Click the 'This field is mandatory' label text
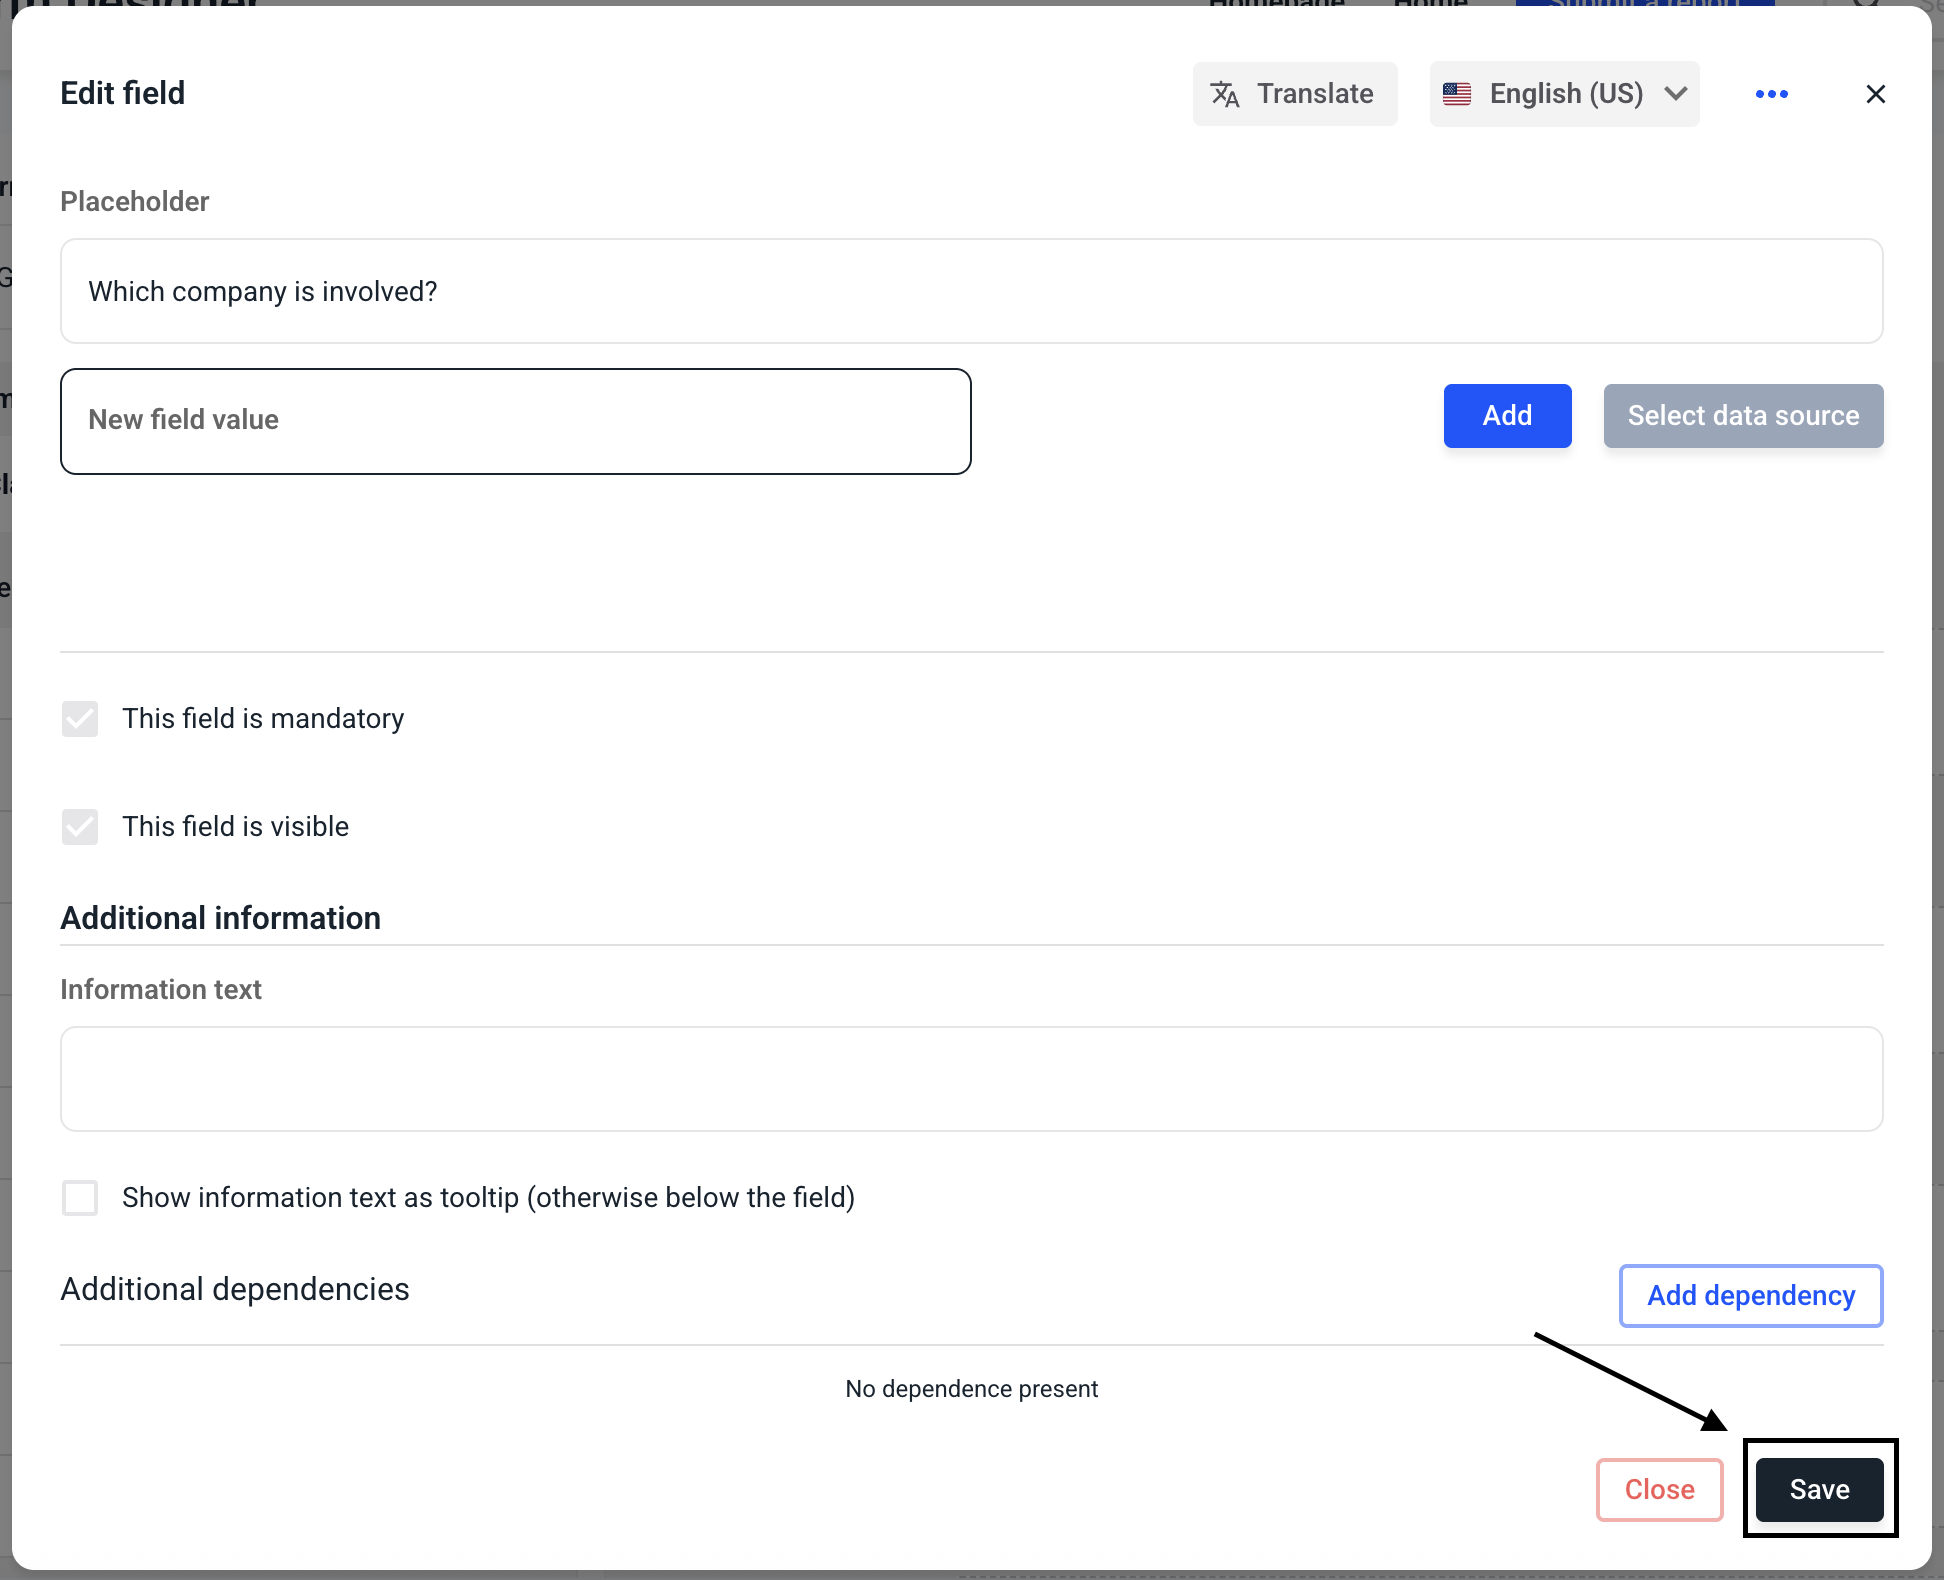Viewport: 1944px width, 1580px height. (x=263, y=719)
